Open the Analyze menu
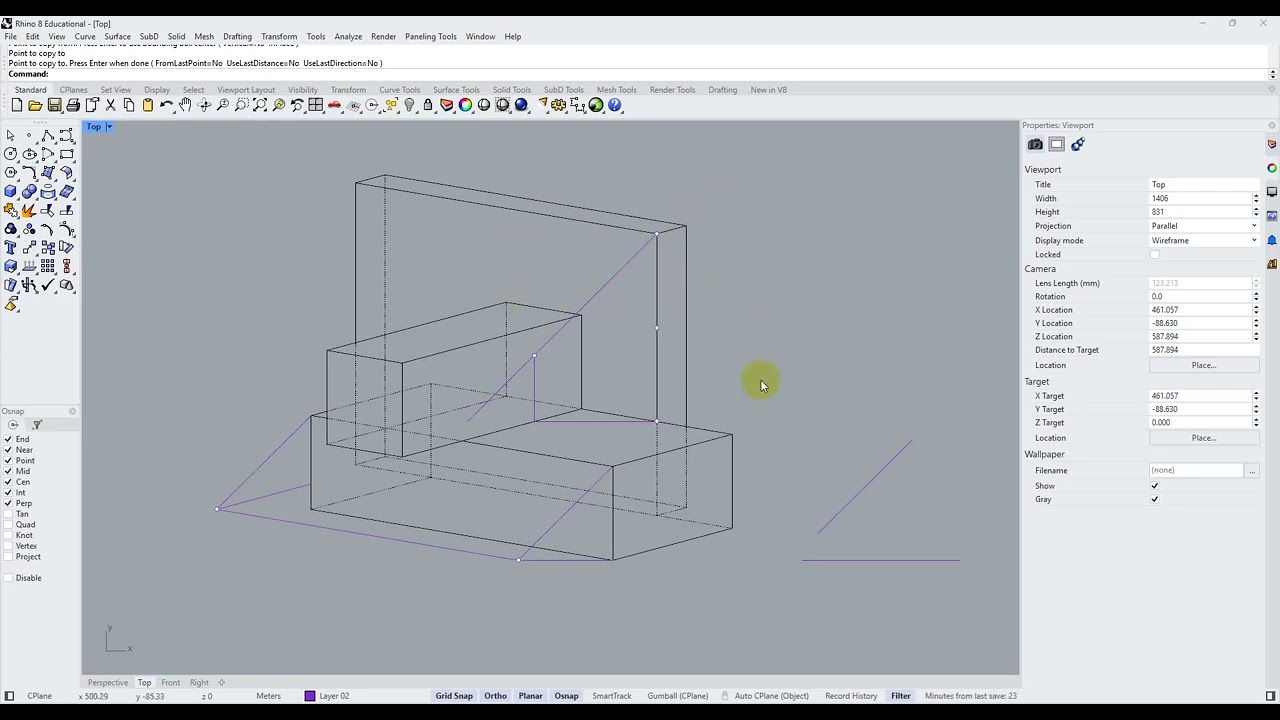 click(348, 37)
